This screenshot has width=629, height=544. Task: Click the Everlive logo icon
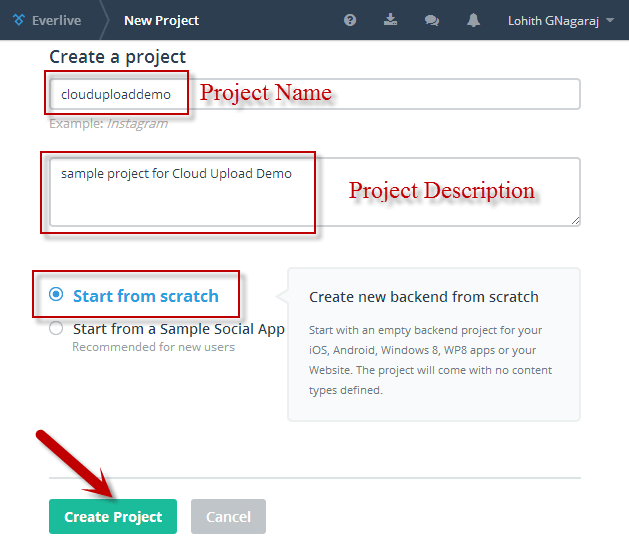(19, 20)
